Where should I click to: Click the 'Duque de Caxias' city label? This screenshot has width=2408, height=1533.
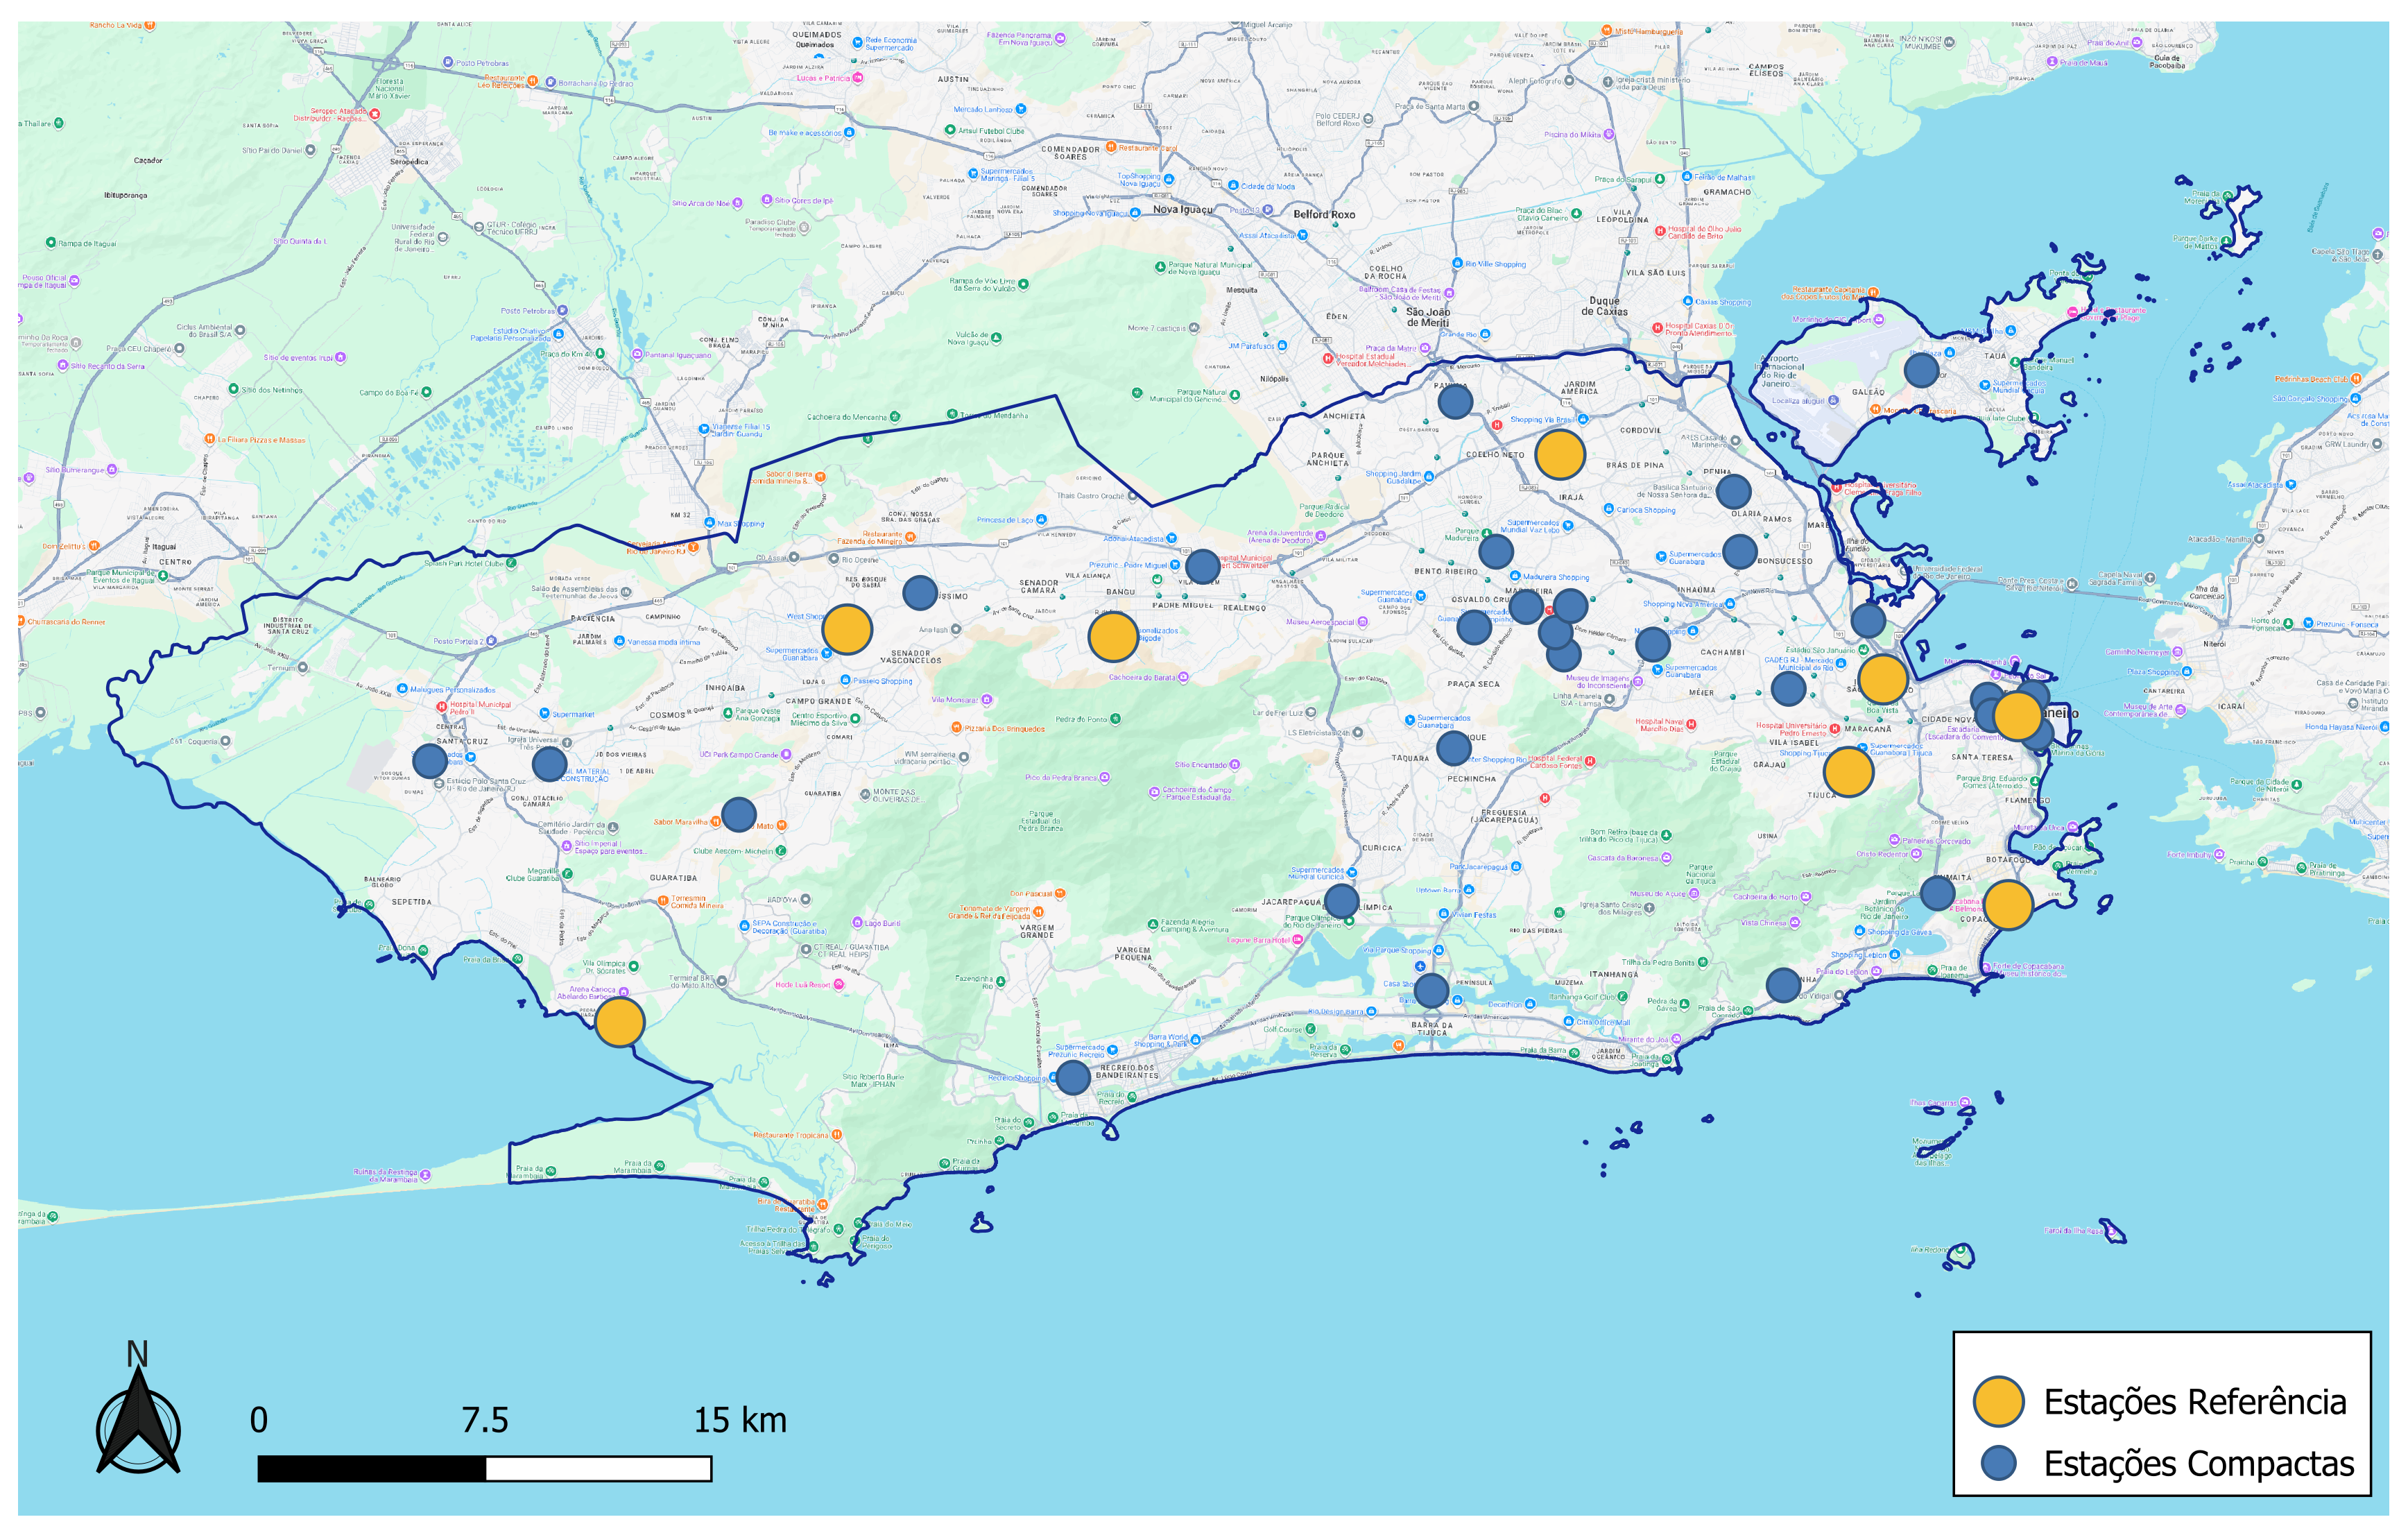pos(1604,306)
